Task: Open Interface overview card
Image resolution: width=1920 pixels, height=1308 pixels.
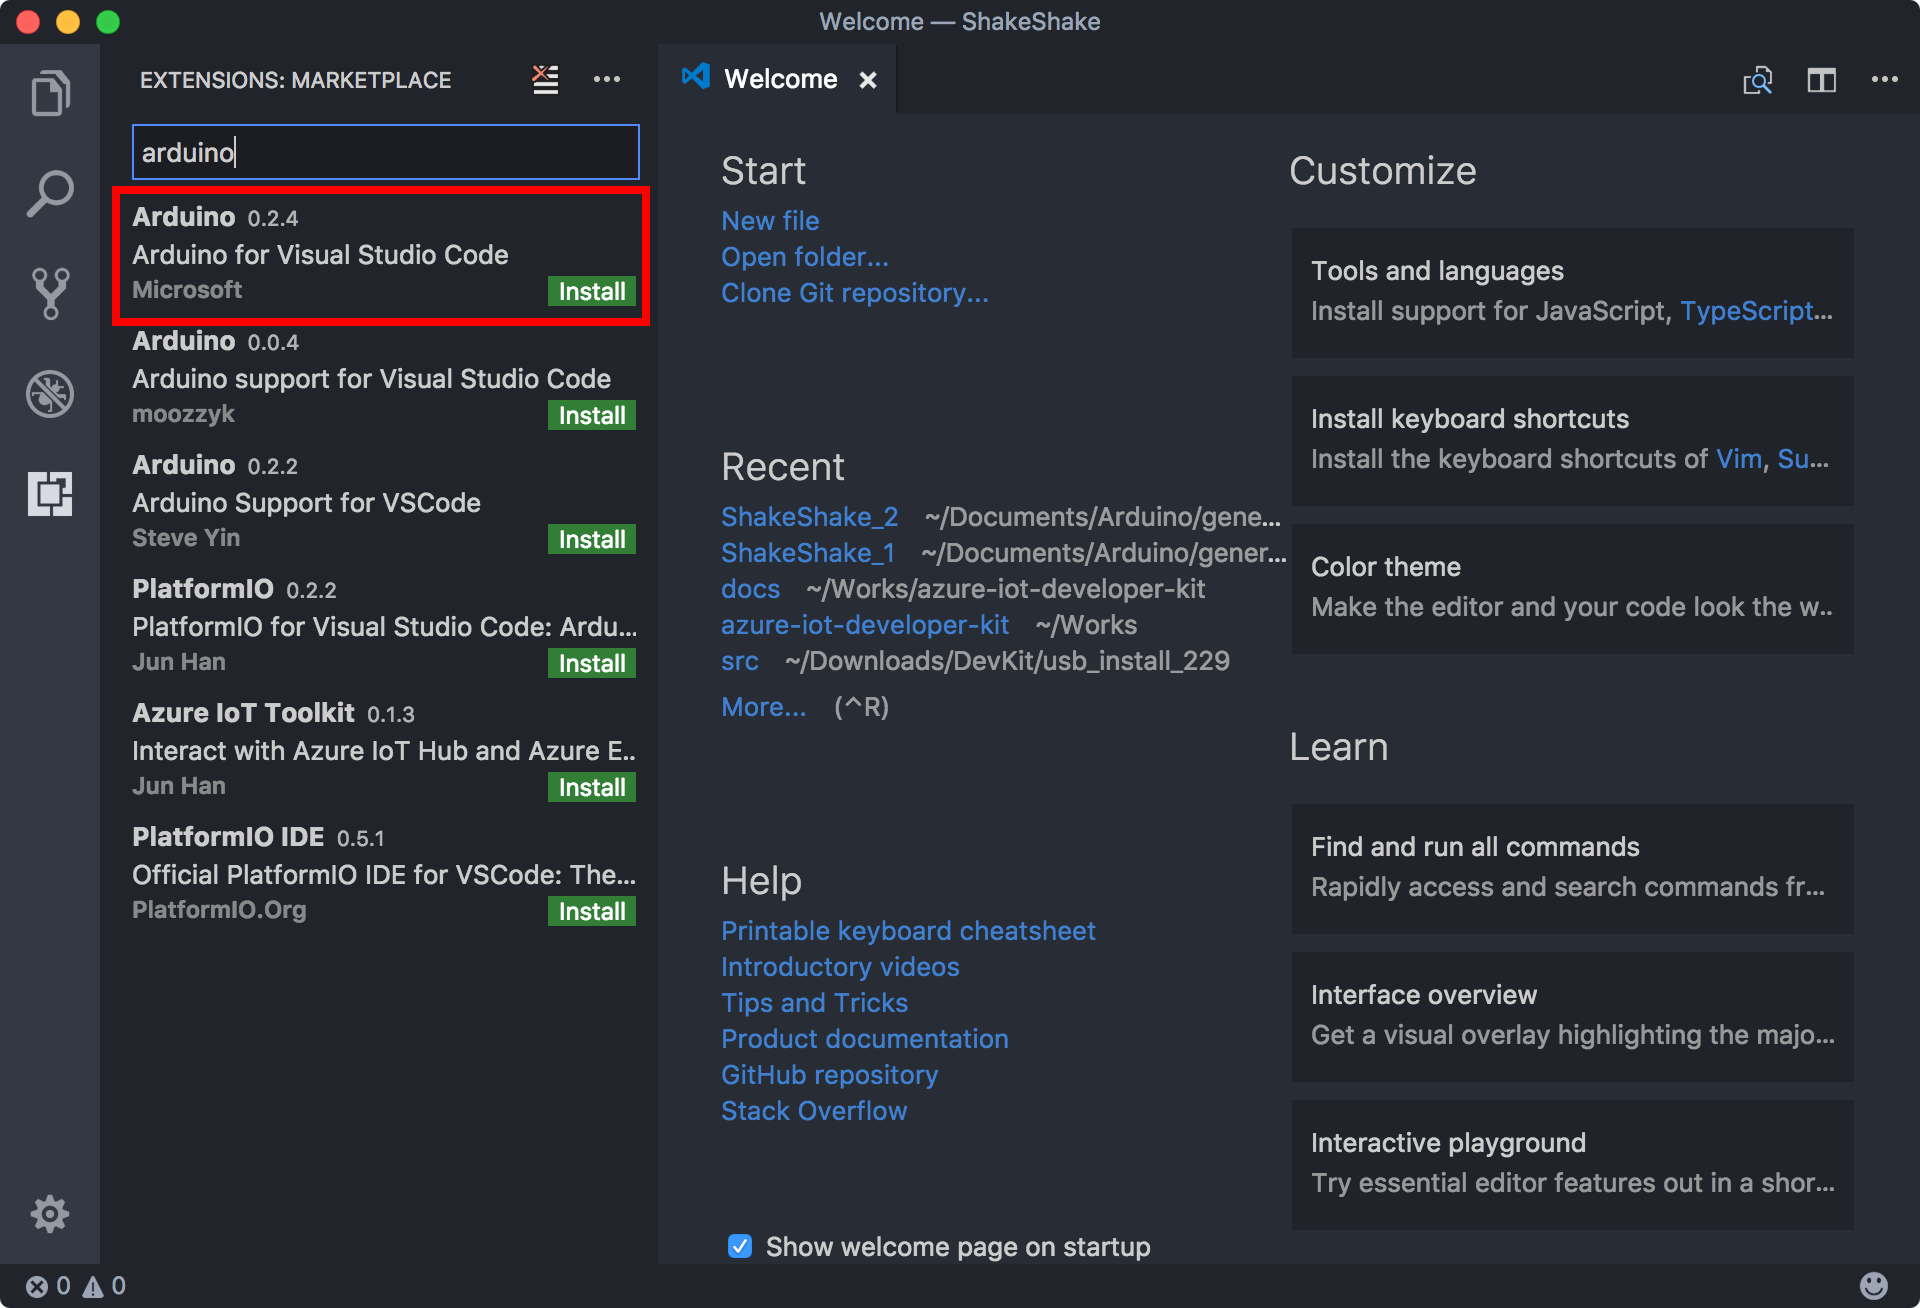Action: point(1572,1016)
